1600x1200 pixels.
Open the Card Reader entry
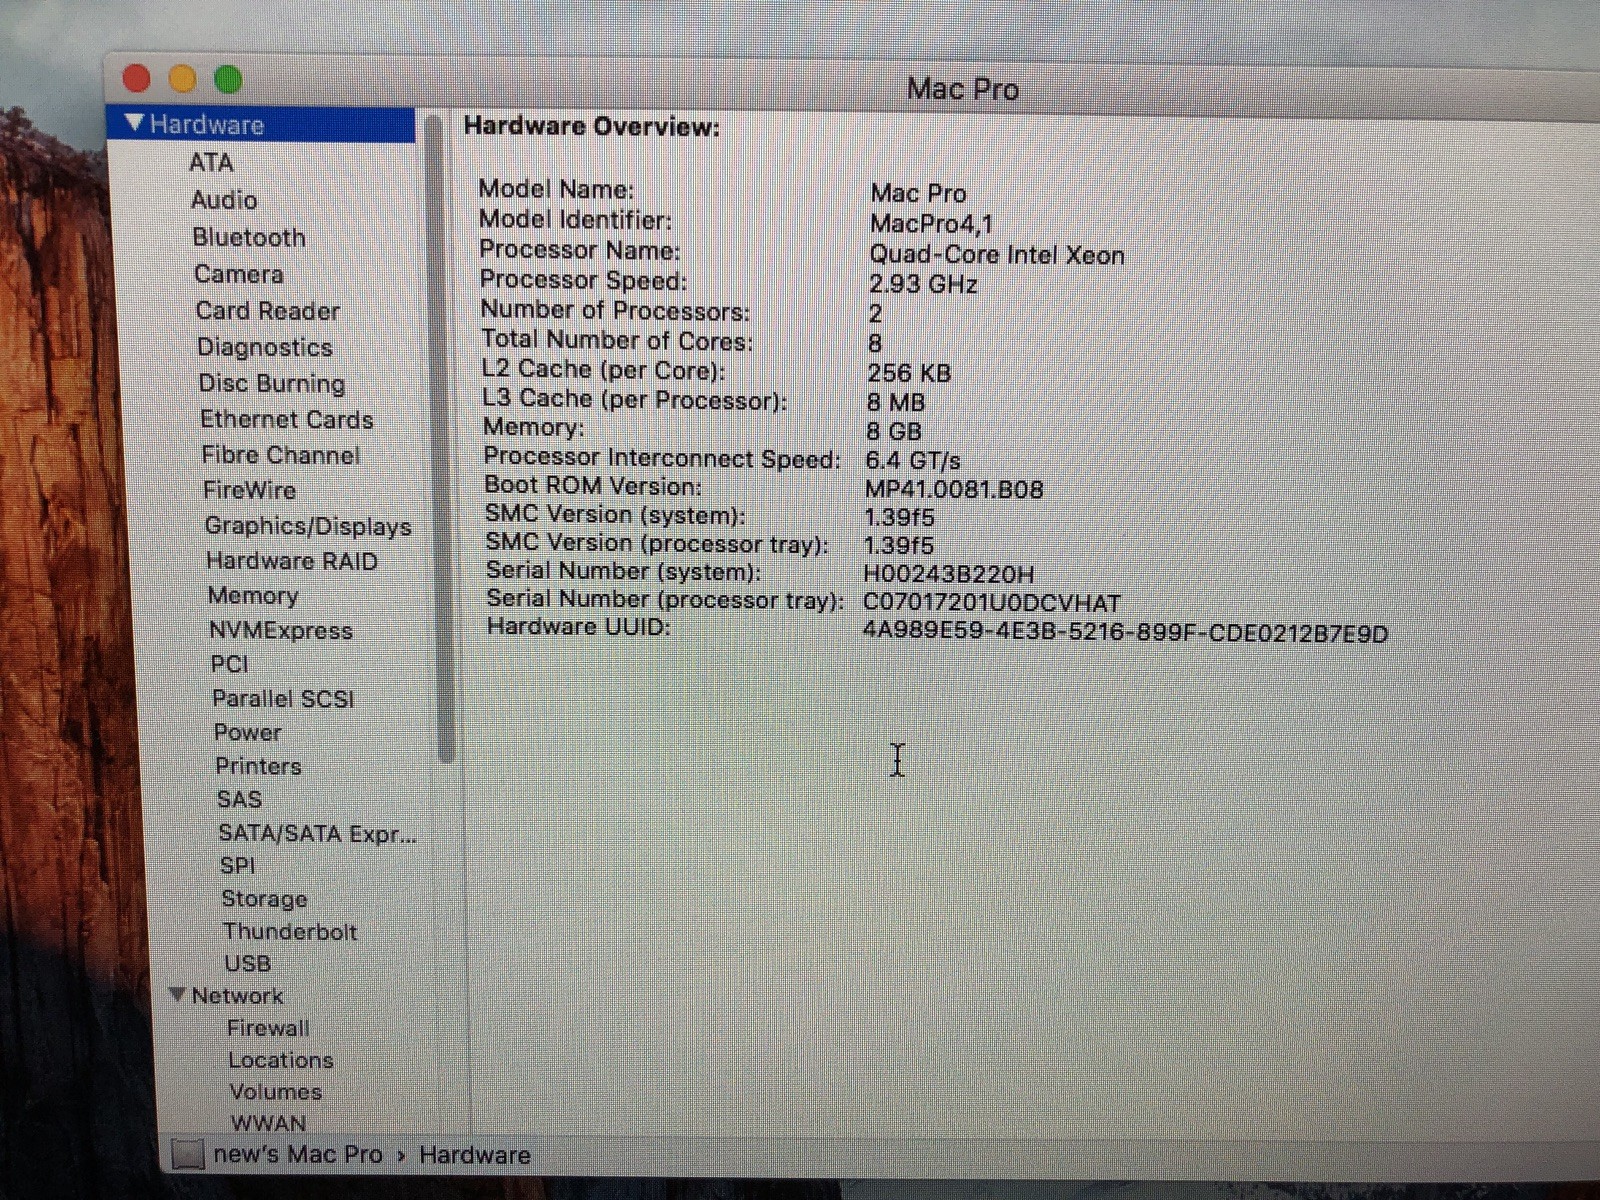(268, 311)
